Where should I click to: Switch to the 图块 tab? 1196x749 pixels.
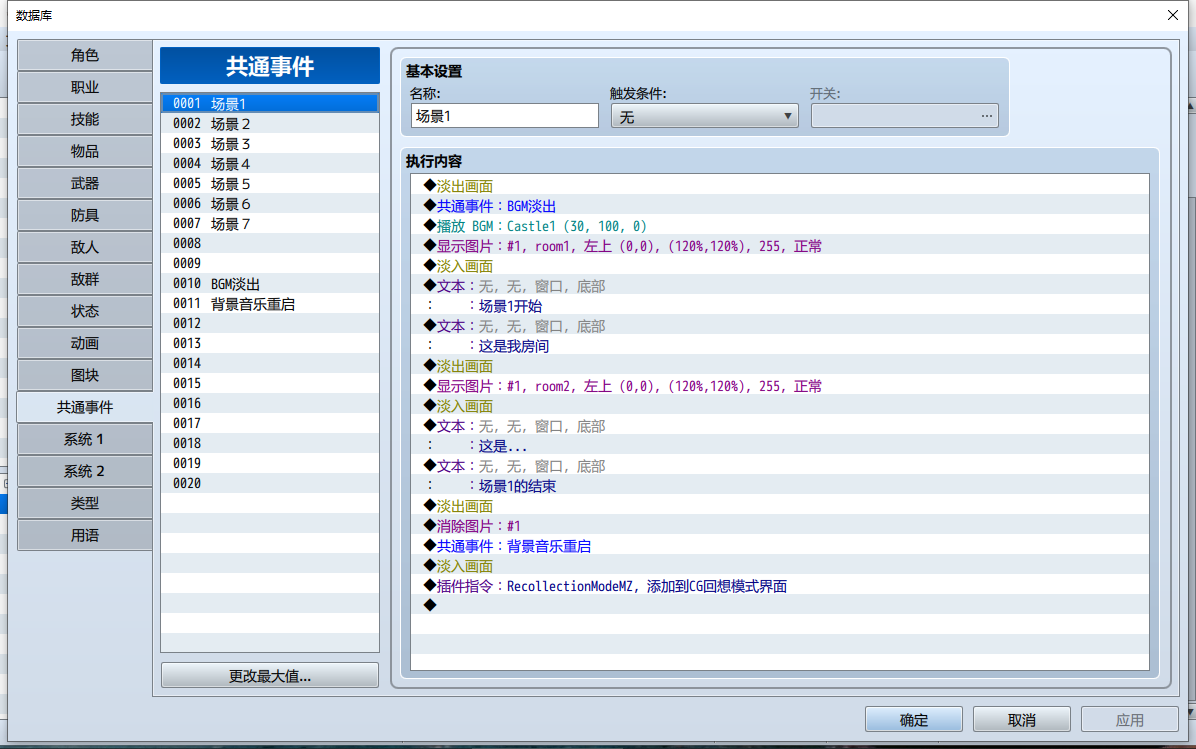pyautogui.click(x=85, y=376)
